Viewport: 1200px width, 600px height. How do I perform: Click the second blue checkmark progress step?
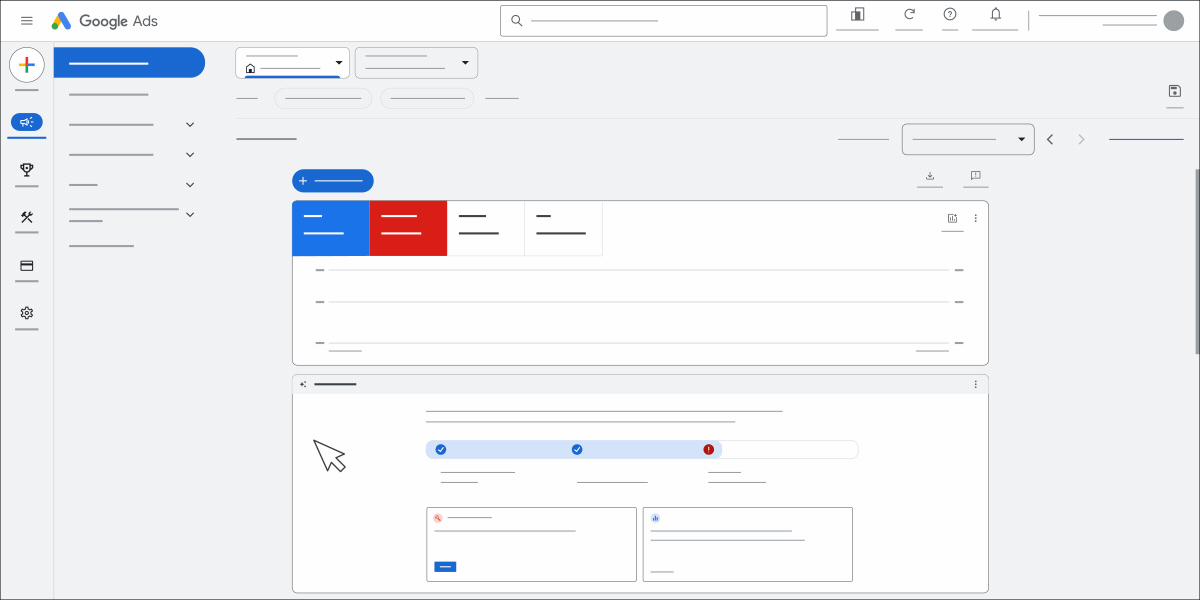(x=577, y=450)
